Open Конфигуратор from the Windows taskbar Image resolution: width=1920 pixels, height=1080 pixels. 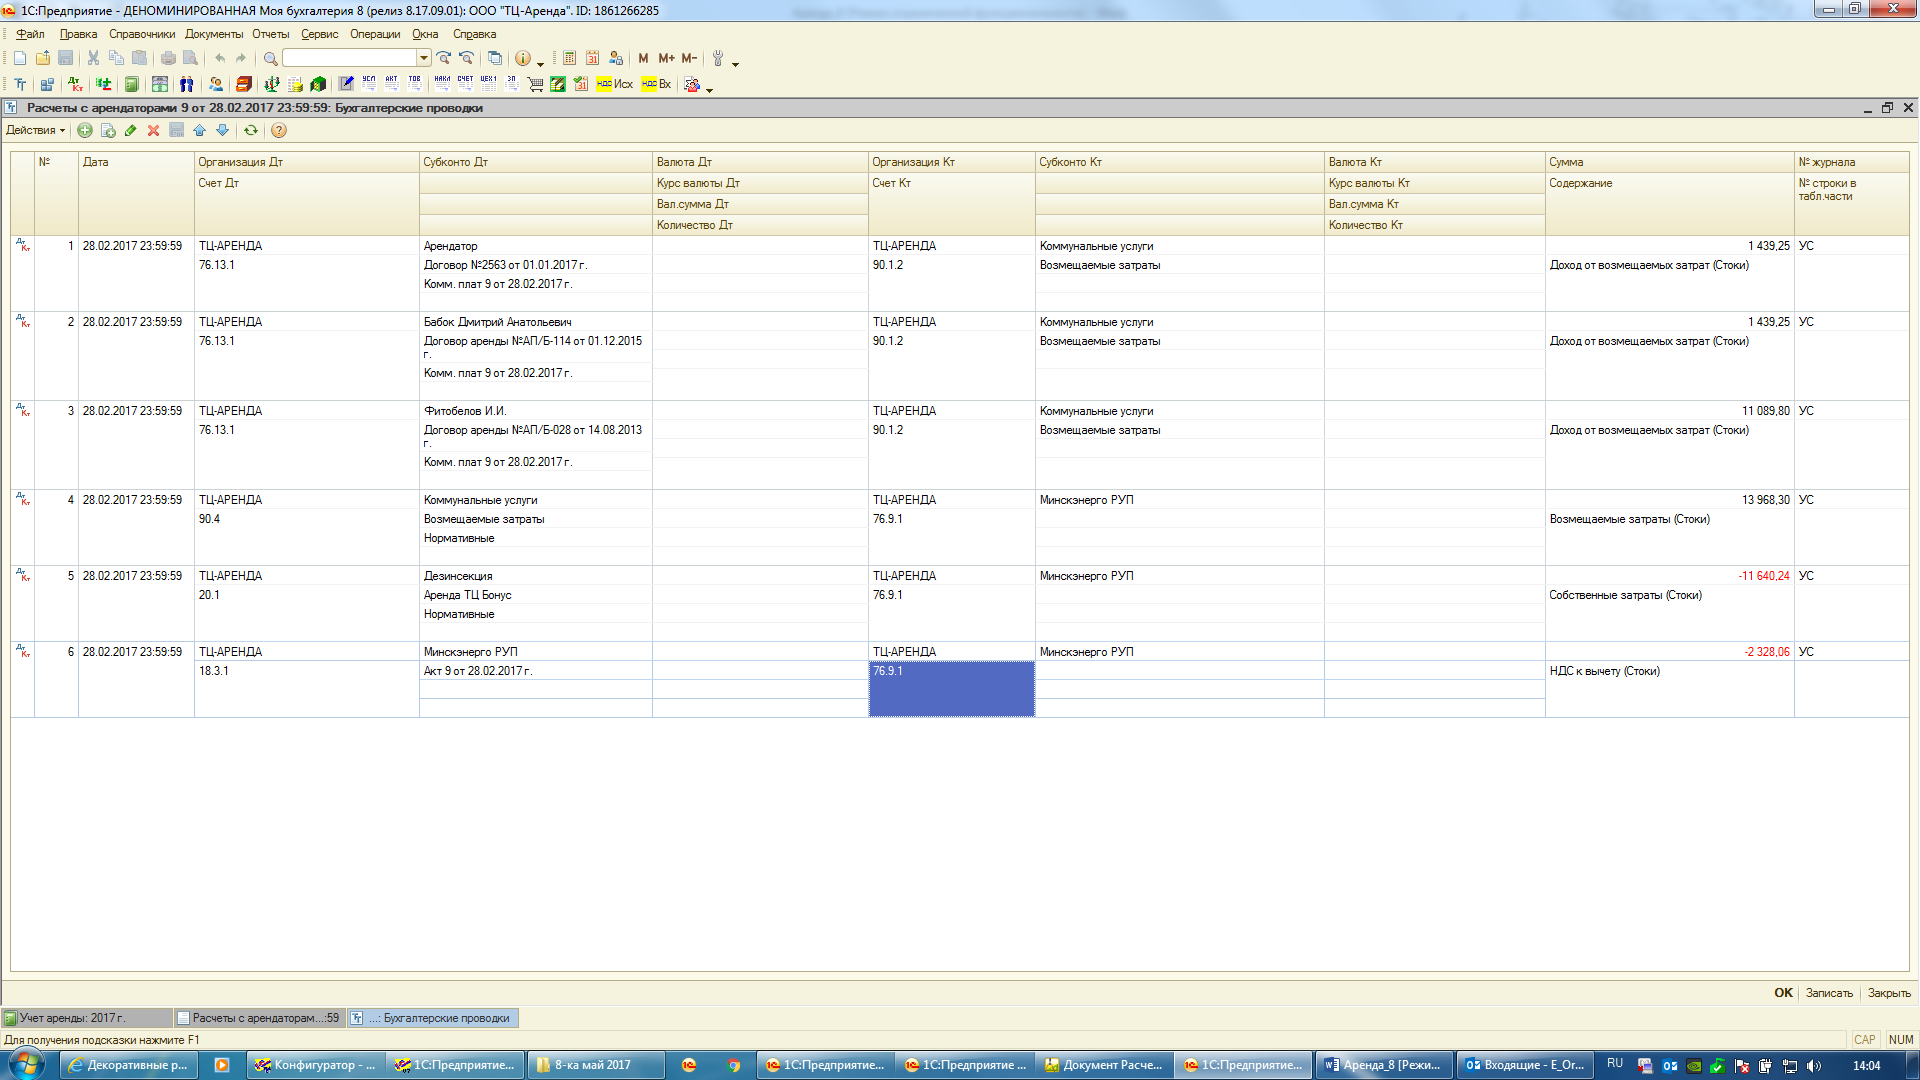click(315, 1065)
